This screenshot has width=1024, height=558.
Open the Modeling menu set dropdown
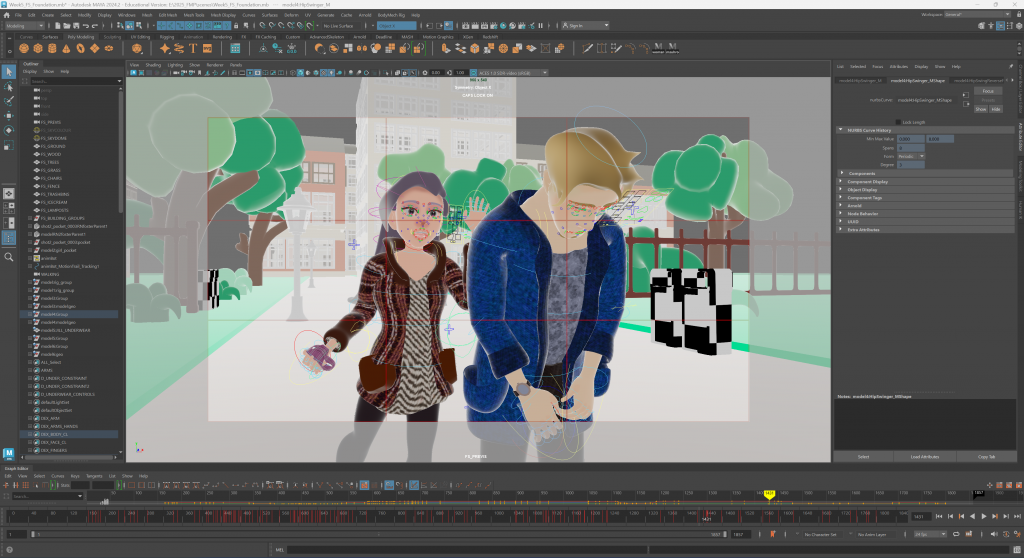[25, 26]
